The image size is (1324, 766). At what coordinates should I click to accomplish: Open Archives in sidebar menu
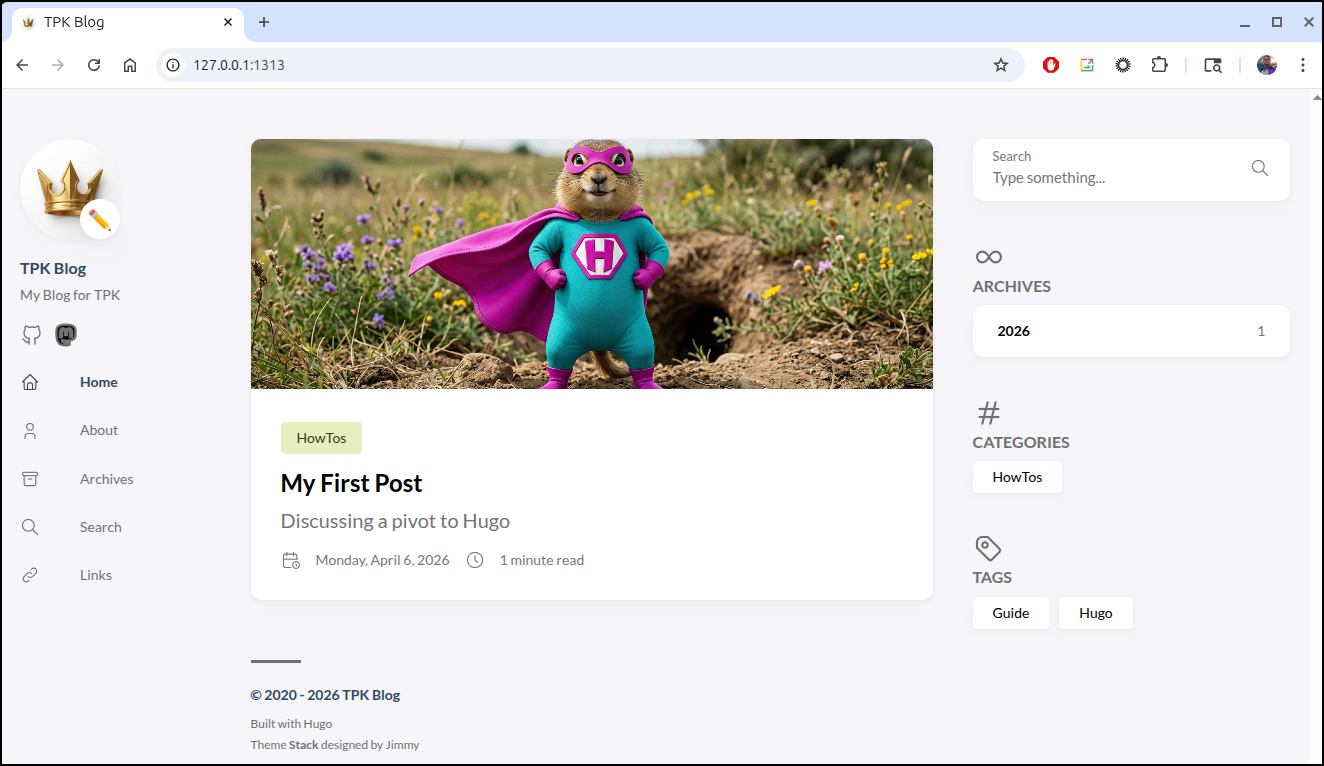(x=106, y=479)
